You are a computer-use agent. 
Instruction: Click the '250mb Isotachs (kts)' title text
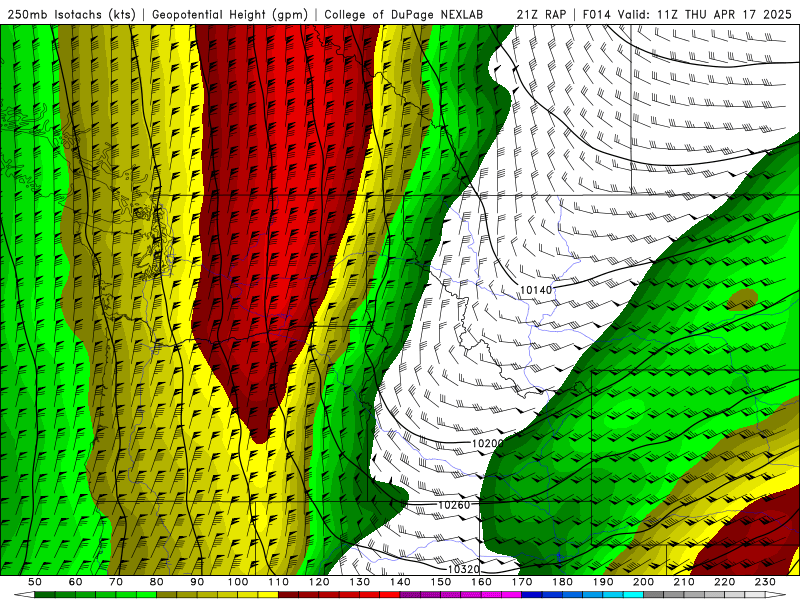[x=71, y=14]
